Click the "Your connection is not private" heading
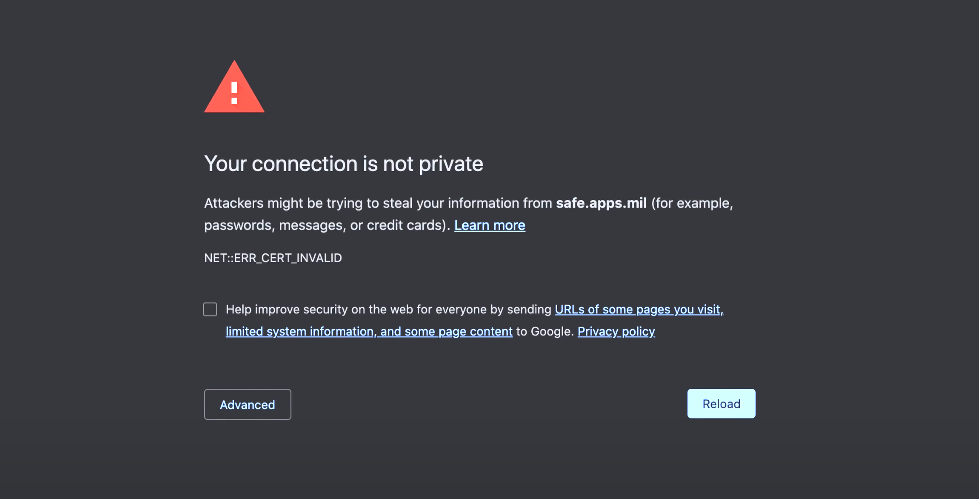 click(x=344, y=164)
